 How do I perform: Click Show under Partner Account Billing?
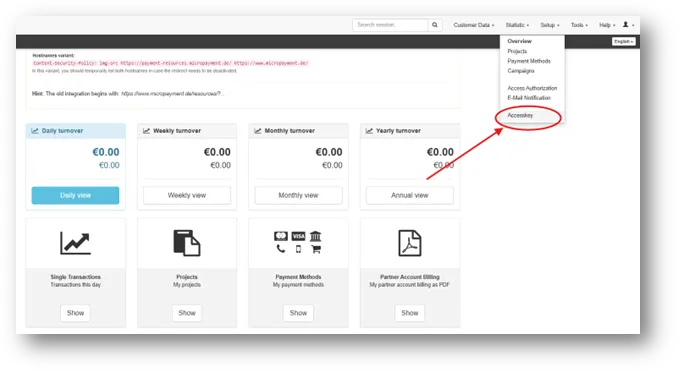409,313
